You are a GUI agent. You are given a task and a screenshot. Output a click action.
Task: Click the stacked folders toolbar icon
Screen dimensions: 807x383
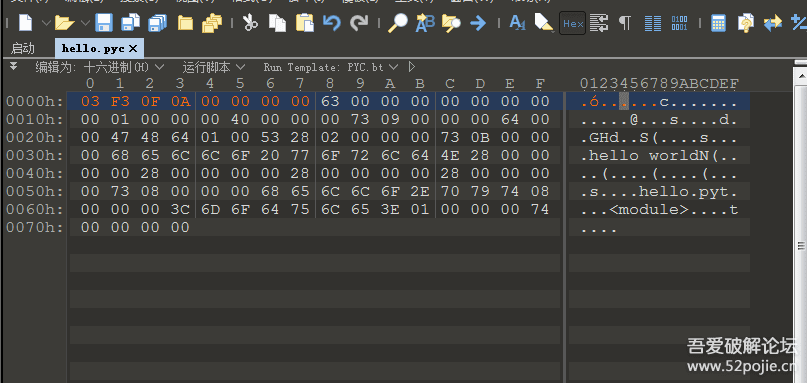pyautogui.click(x=212, y=23)
